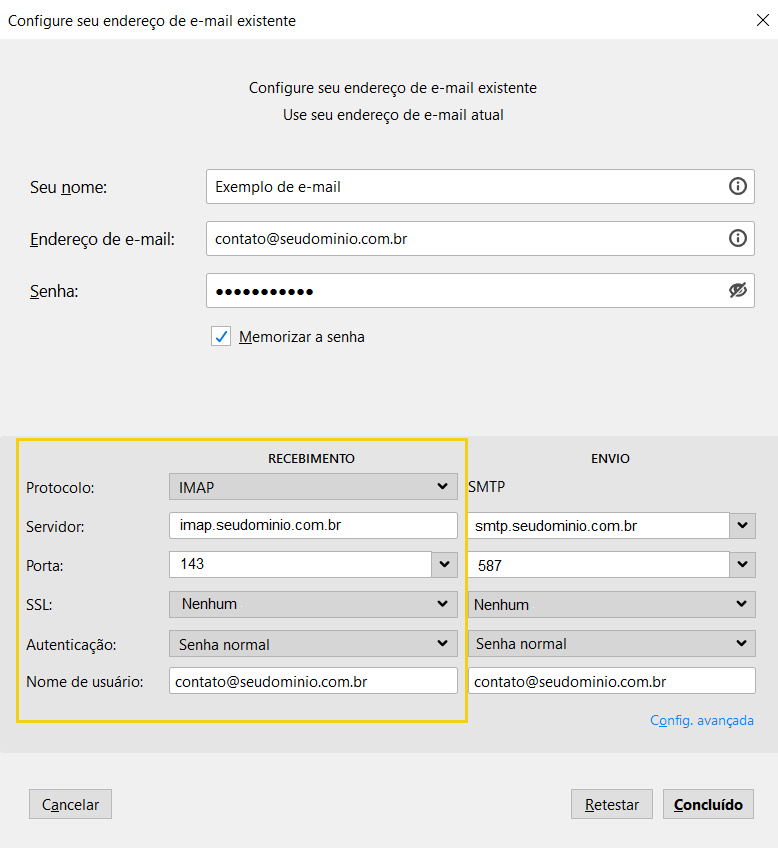Click the Retestar button
The width and height of the screenshot is (778, 848).
tap(611, 804)
